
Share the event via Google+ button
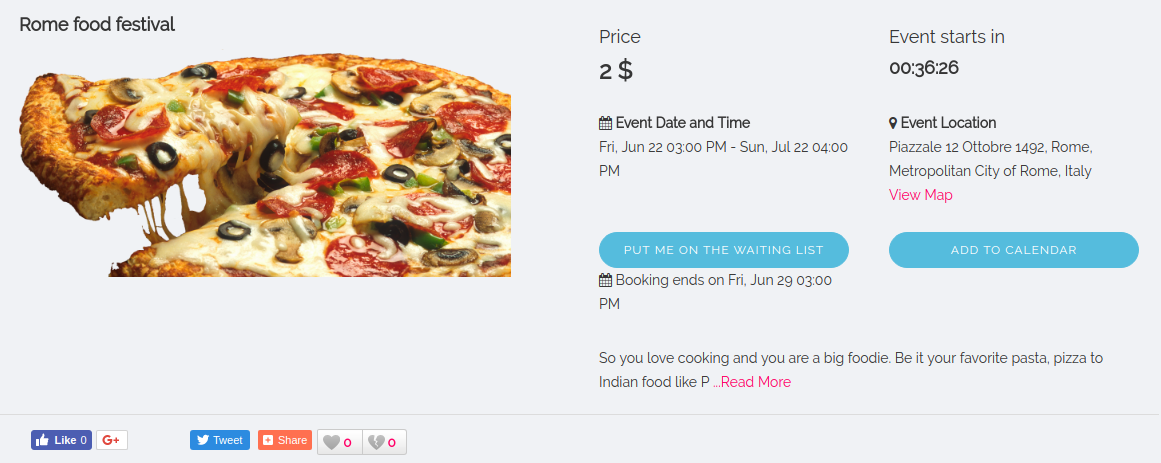(x=111, y=440)
